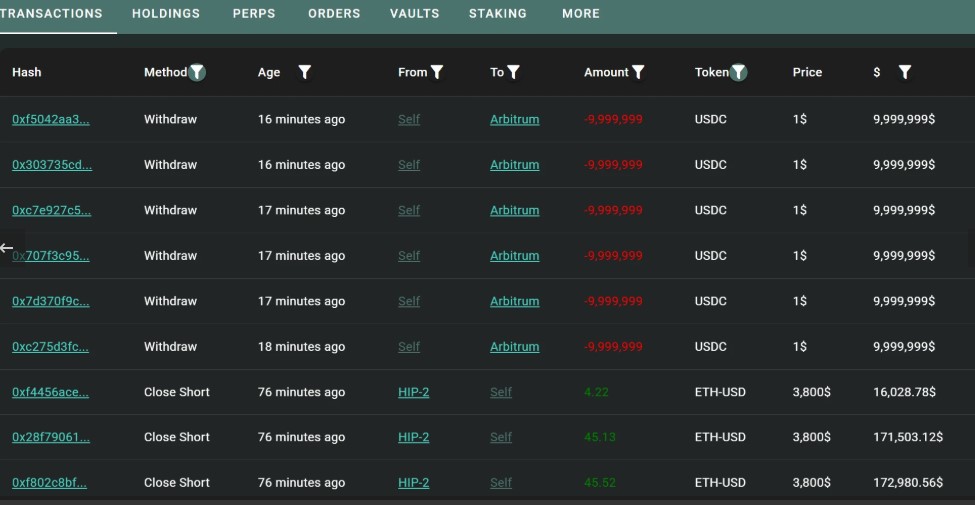The width and height of the screenshot is (975, 505).
Task: Click the Amount column filter icon
Action: (638, 72)
